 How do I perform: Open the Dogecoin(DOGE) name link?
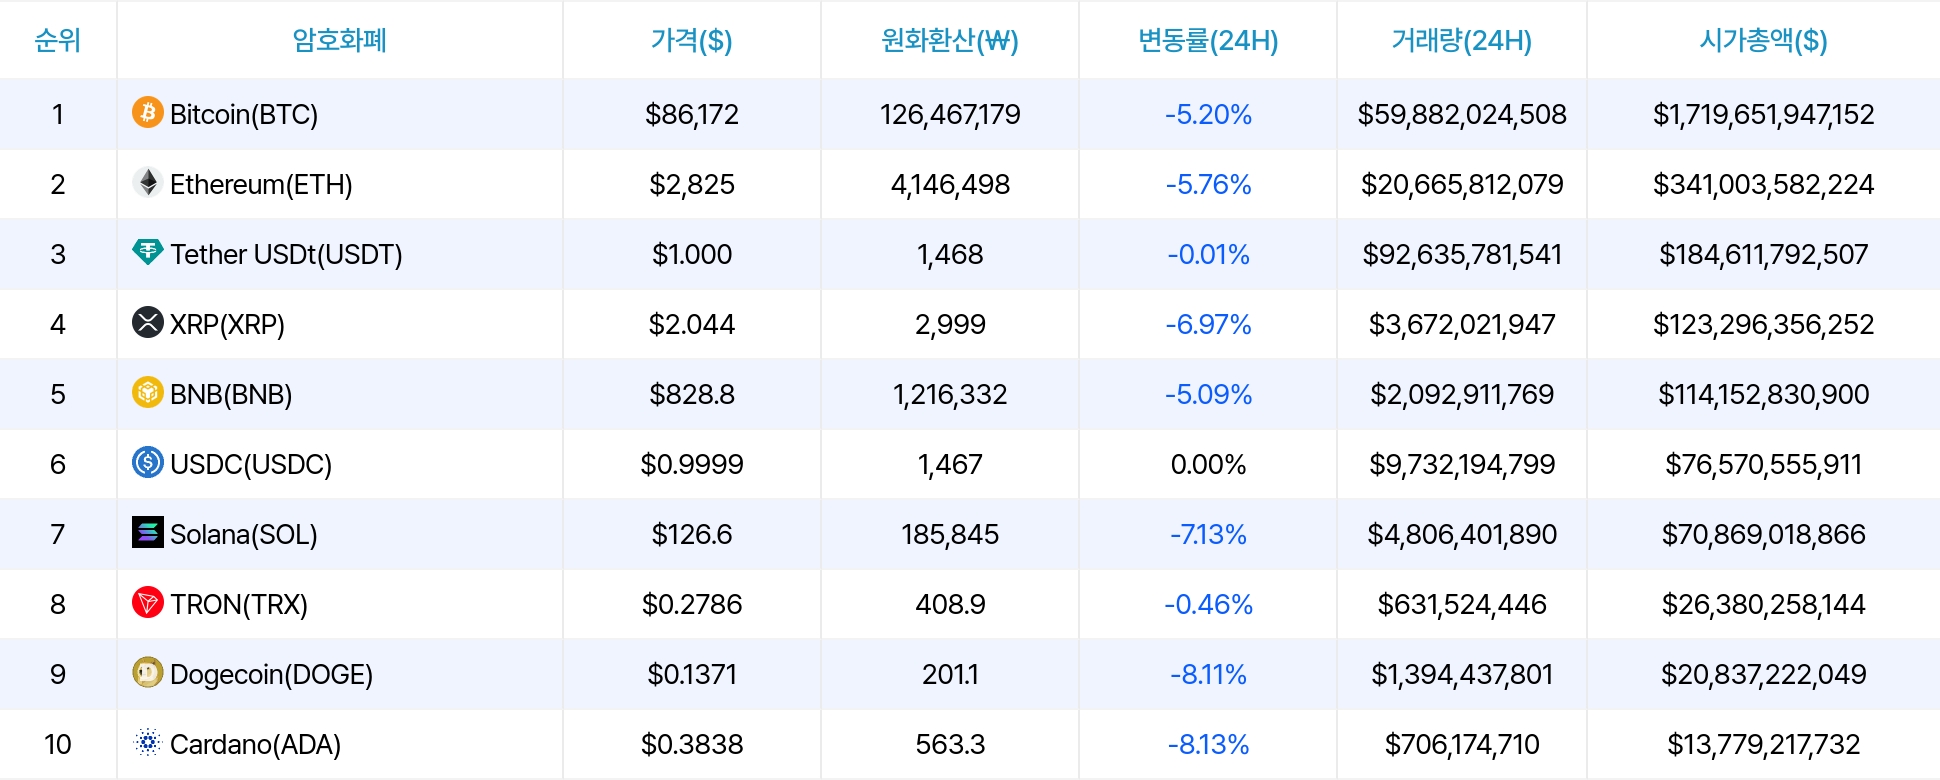(271, 674)
